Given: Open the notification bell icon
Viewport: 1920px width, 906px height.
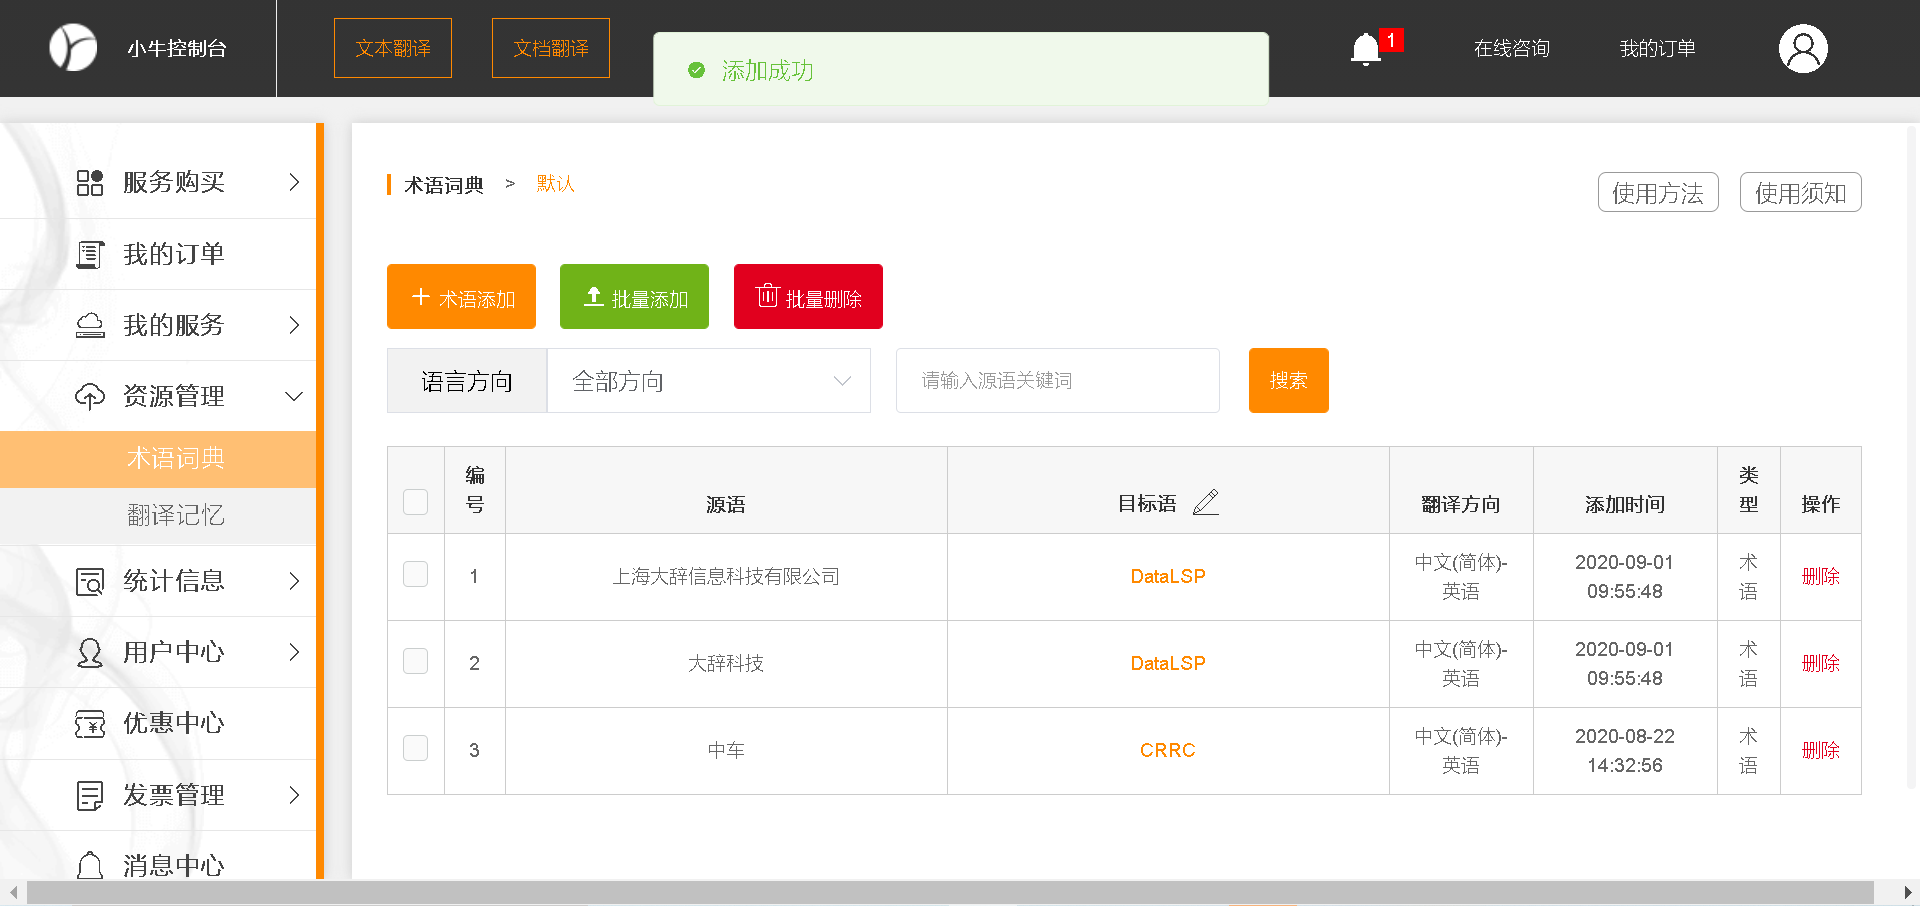Looking at the screenshot, I should 1365,49.
